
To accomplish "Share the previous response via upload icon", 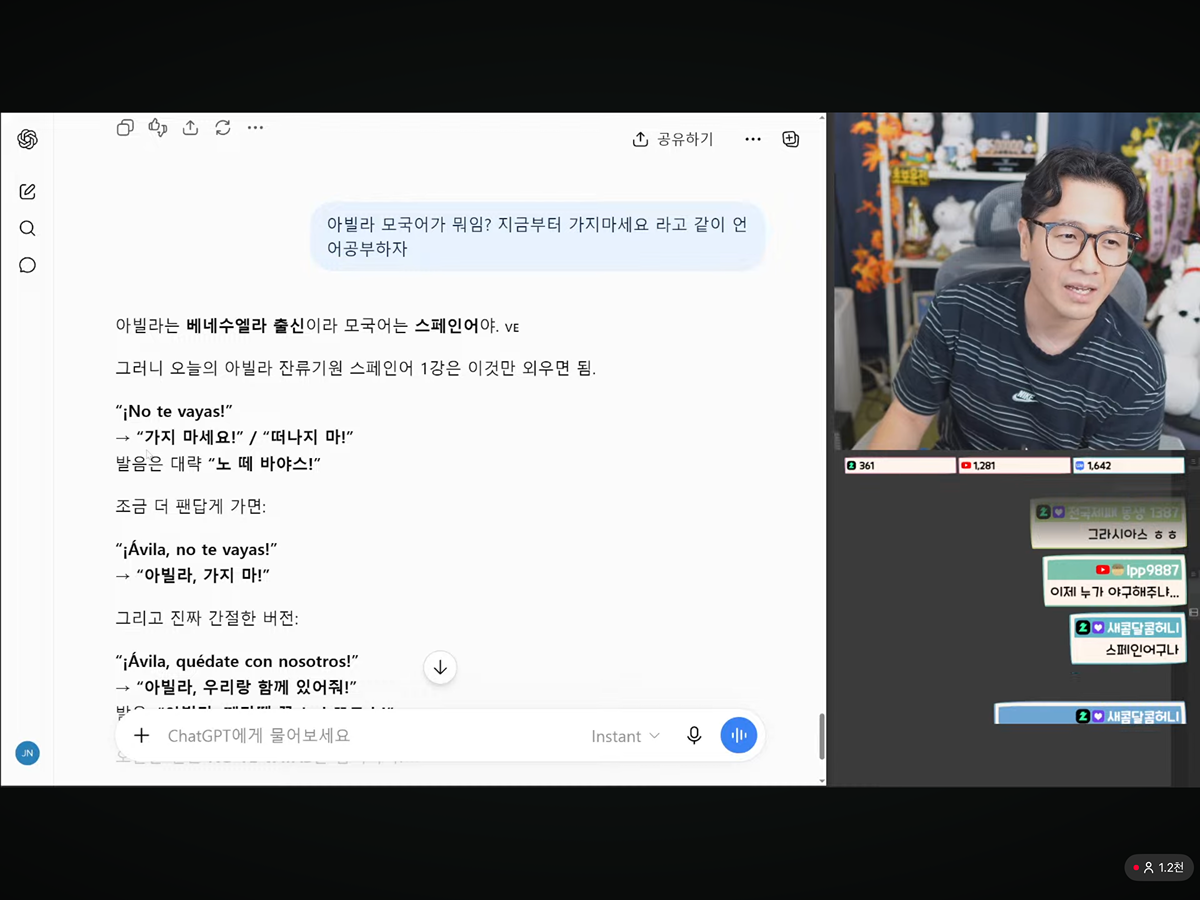I will (x=190, y=127).
